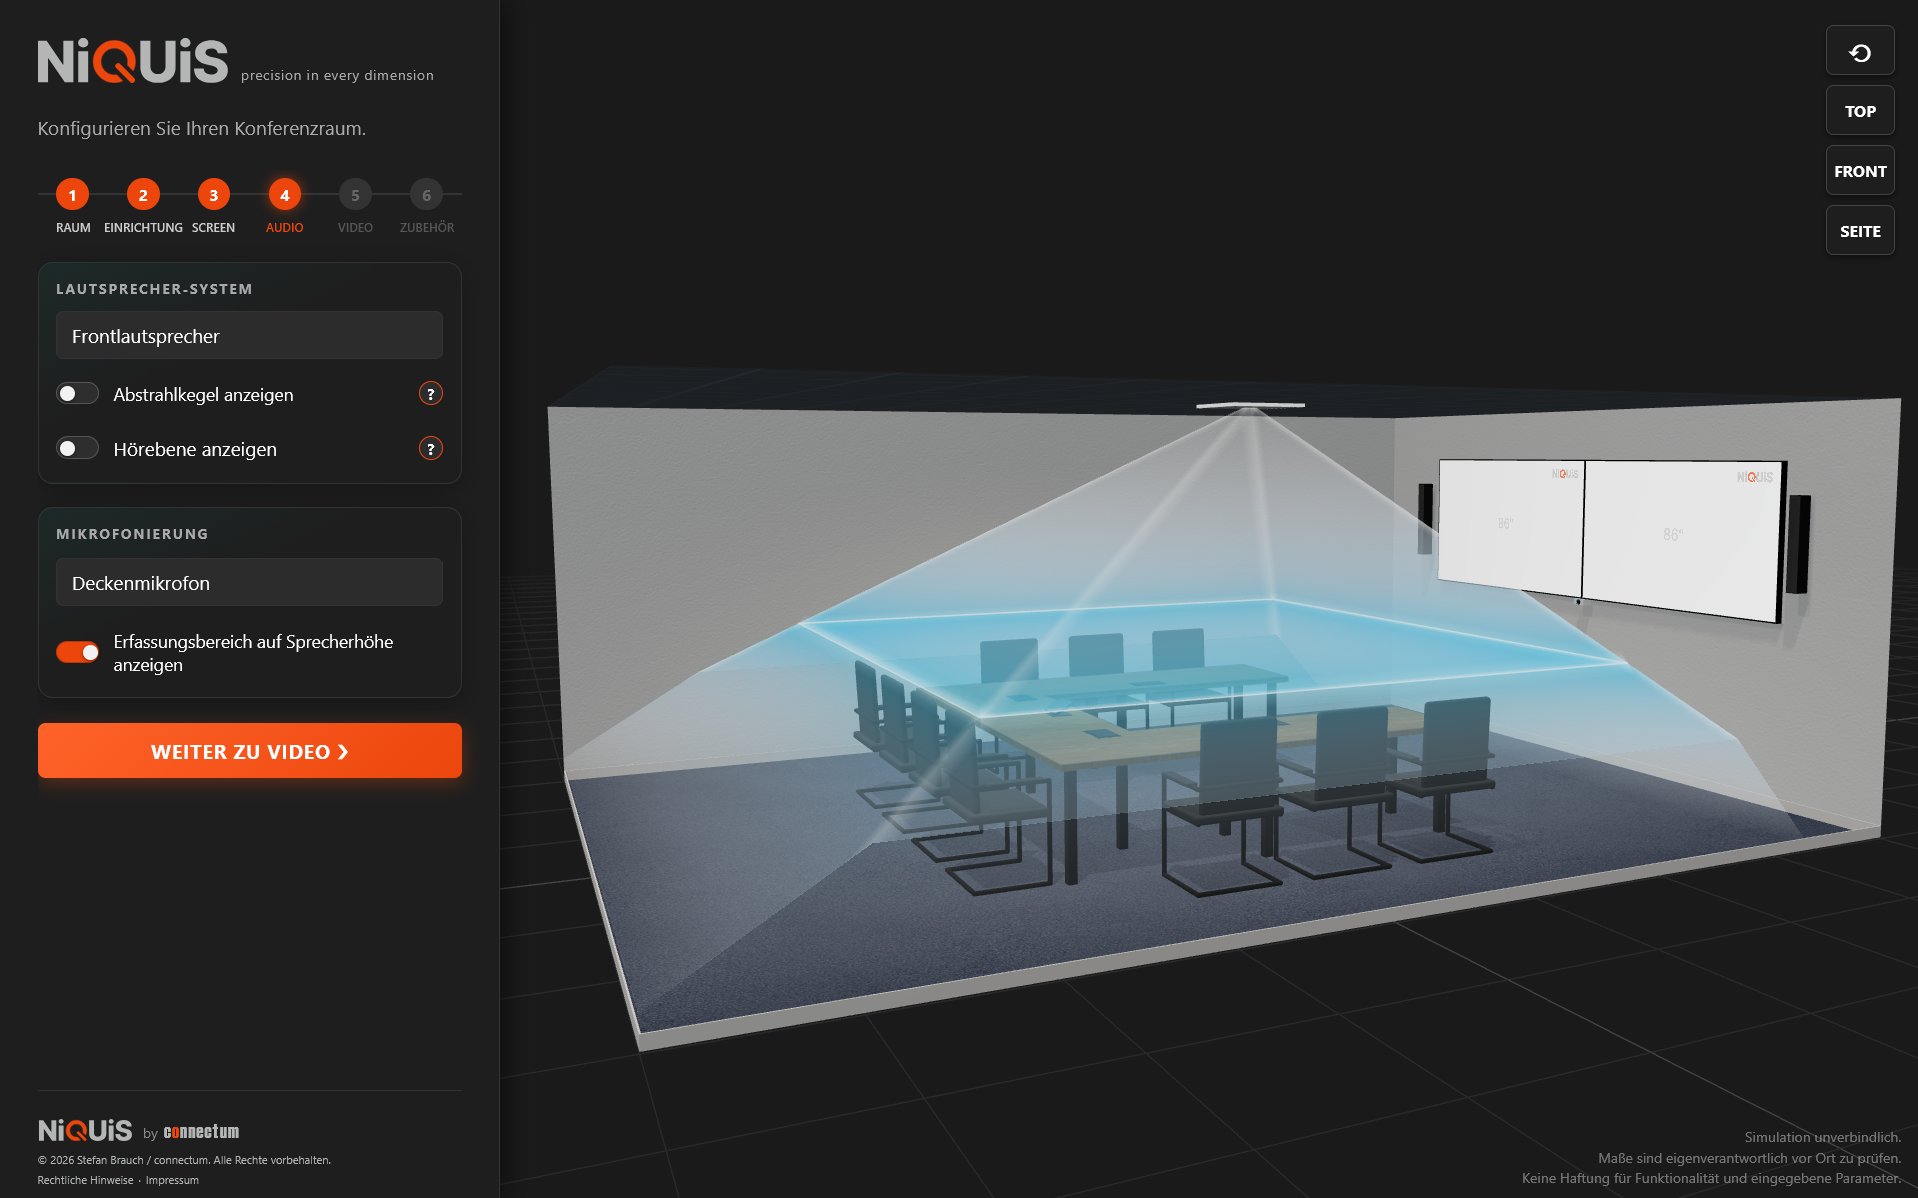Open help for Hörebene anzeigen
This screenshot has width=1918, height=1198.
click(431, 449)
